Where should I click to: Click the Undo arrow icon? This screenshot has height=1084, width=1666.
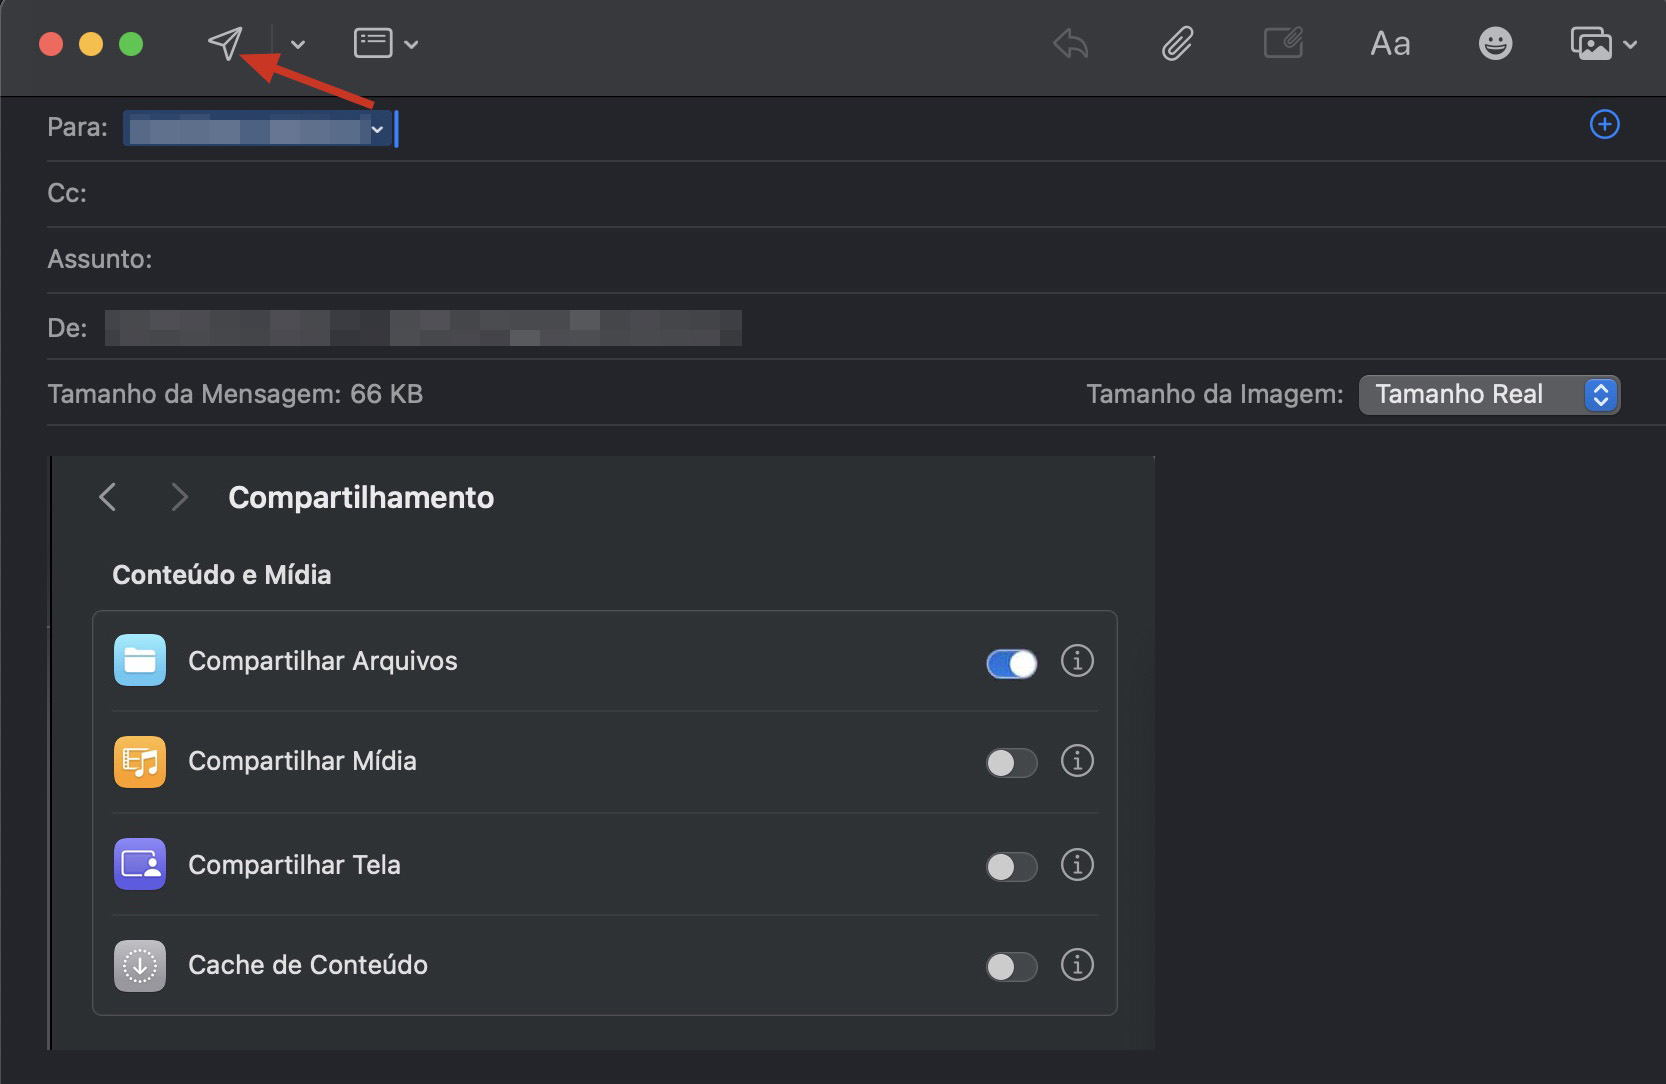[x=1070, y=43]
